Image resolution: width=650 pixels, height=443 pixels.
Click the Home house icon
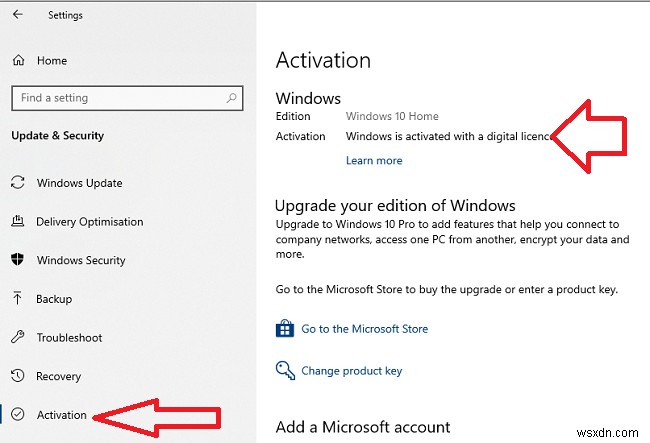click(x=18, y=61)
